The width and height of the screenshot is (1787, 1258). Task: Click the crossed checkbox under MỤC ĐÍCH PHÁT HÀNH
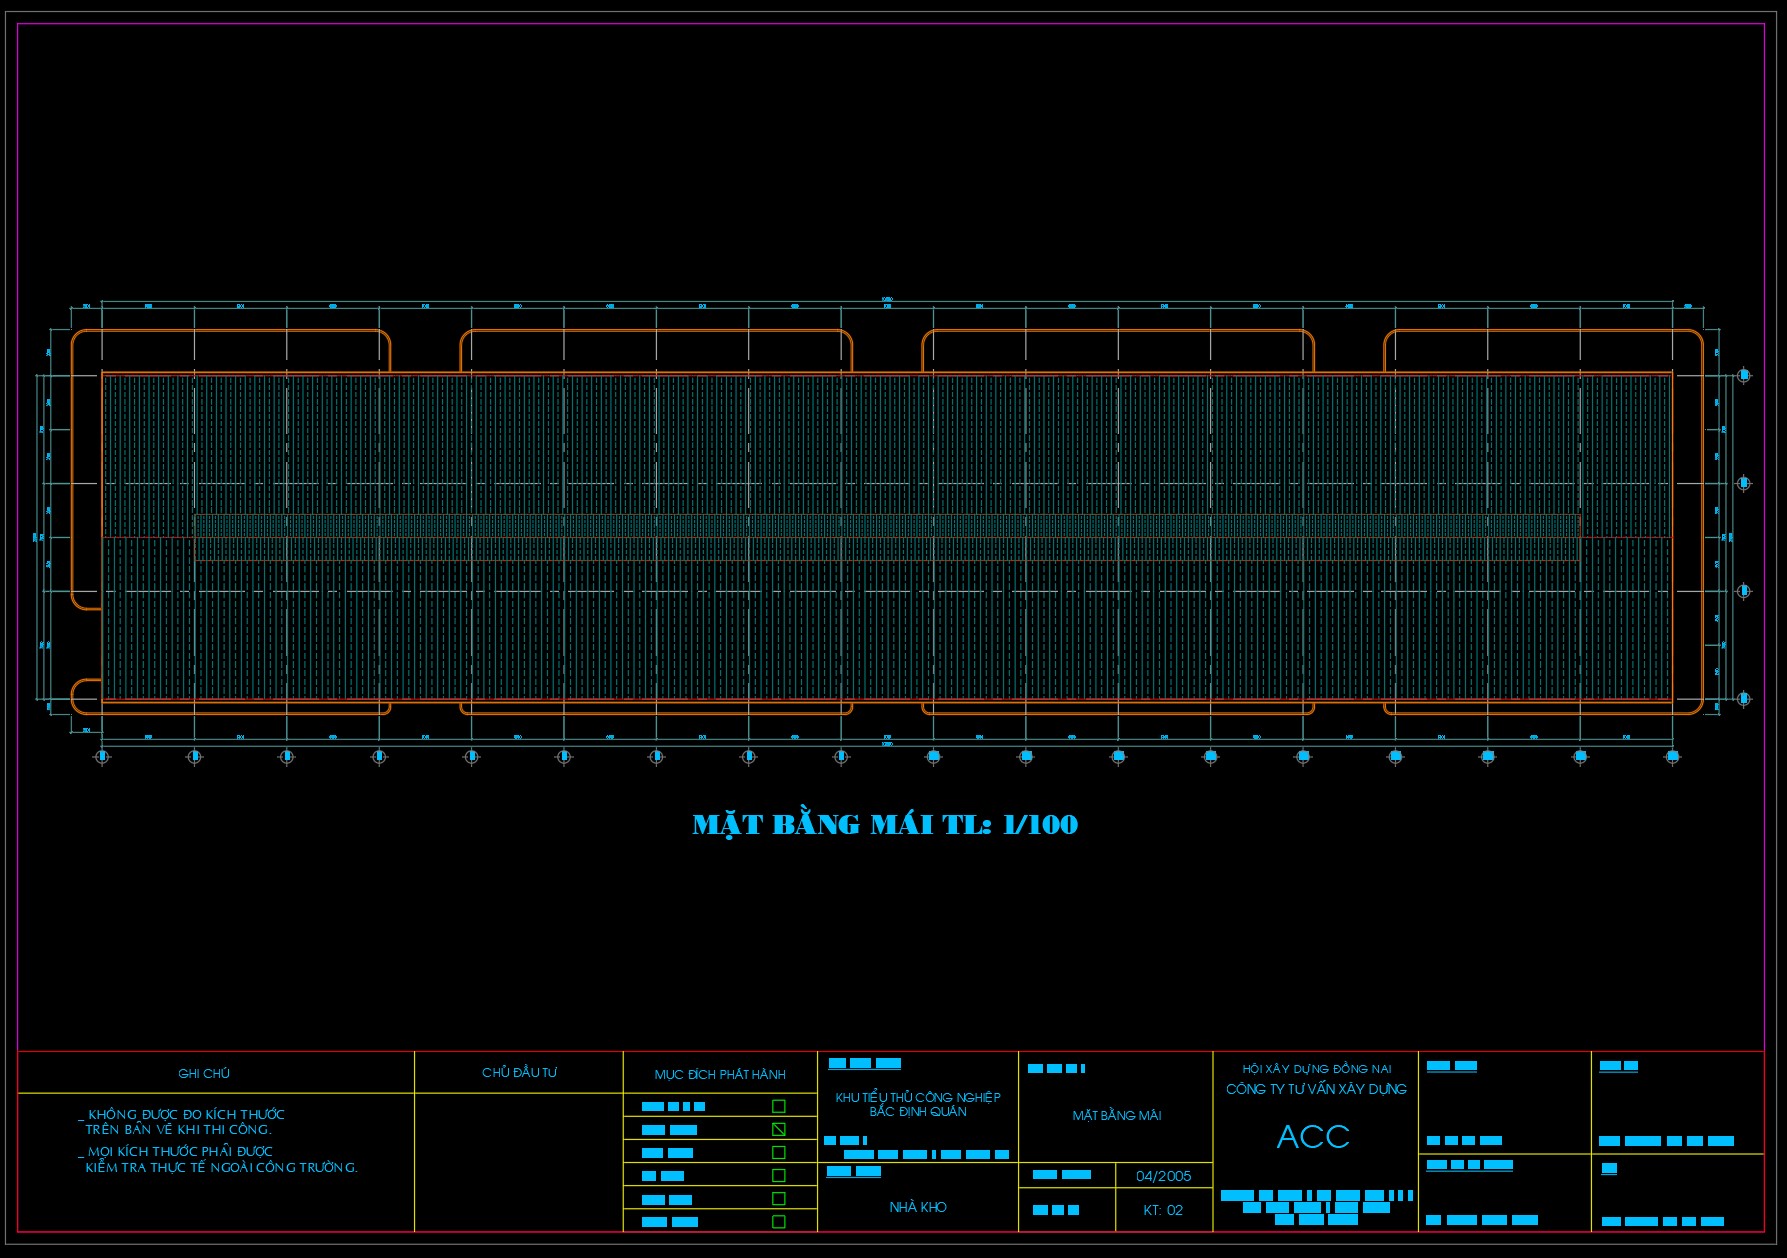click(779, 1129)
